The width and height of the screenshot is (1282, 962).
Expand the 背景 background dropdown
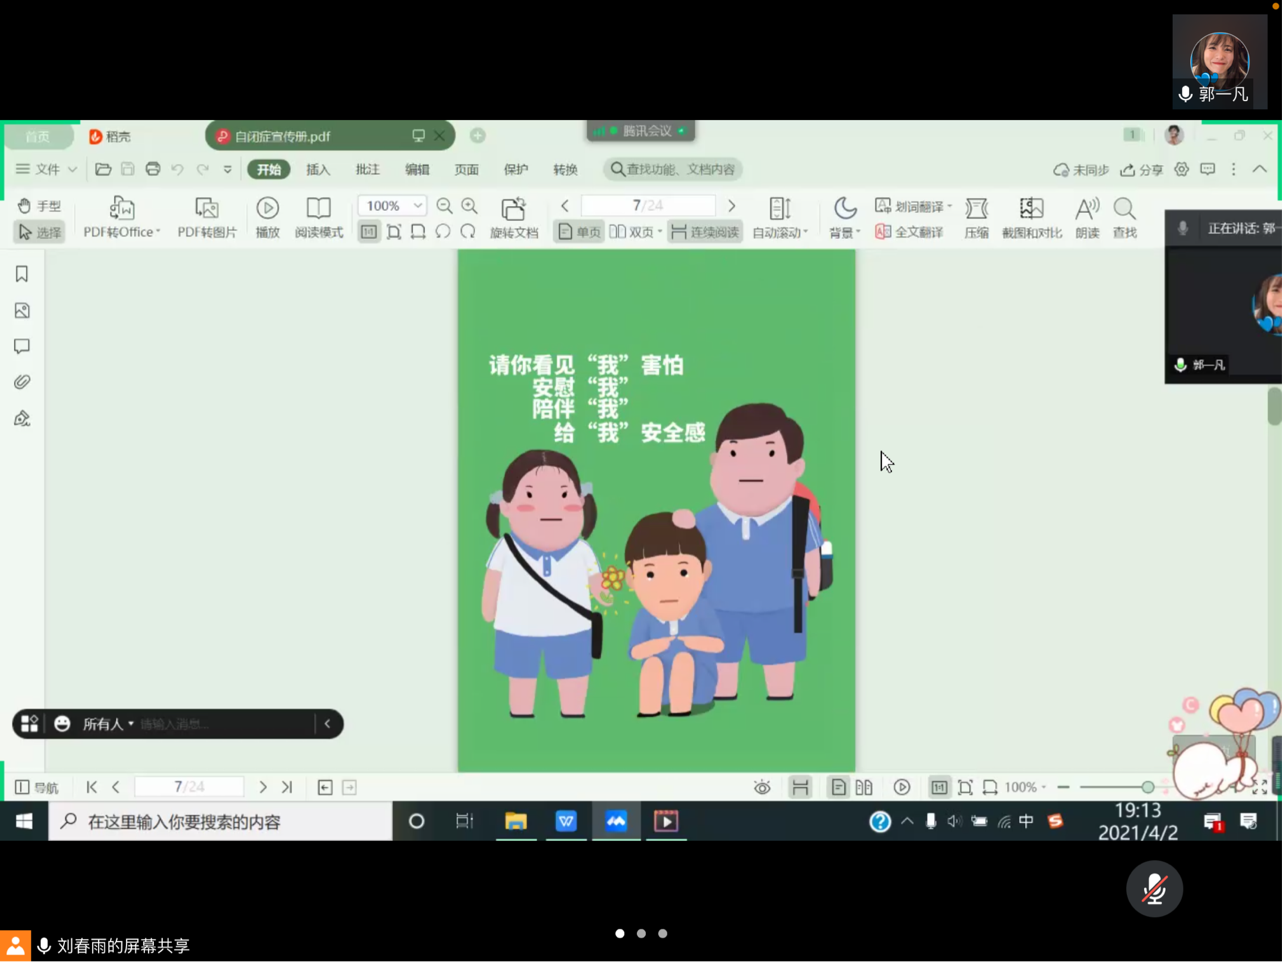point(845,232)
